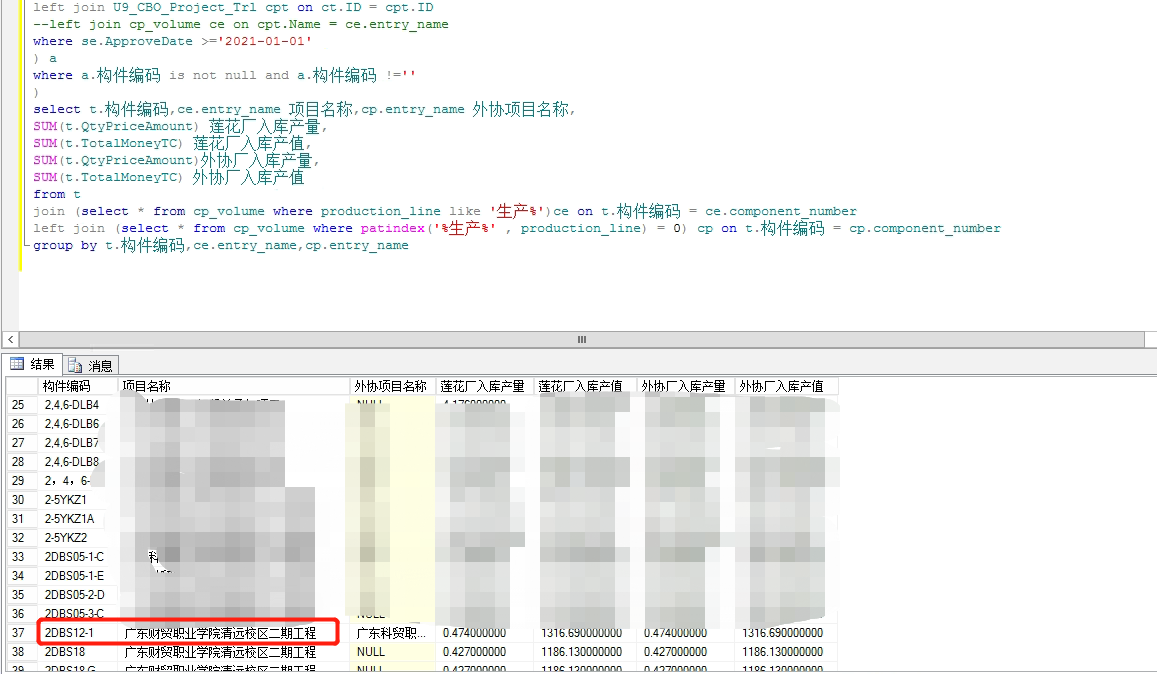Click cell 2DBS05-1-E
This screenshot has height=674, width=1157.
[x=75, y=576]
